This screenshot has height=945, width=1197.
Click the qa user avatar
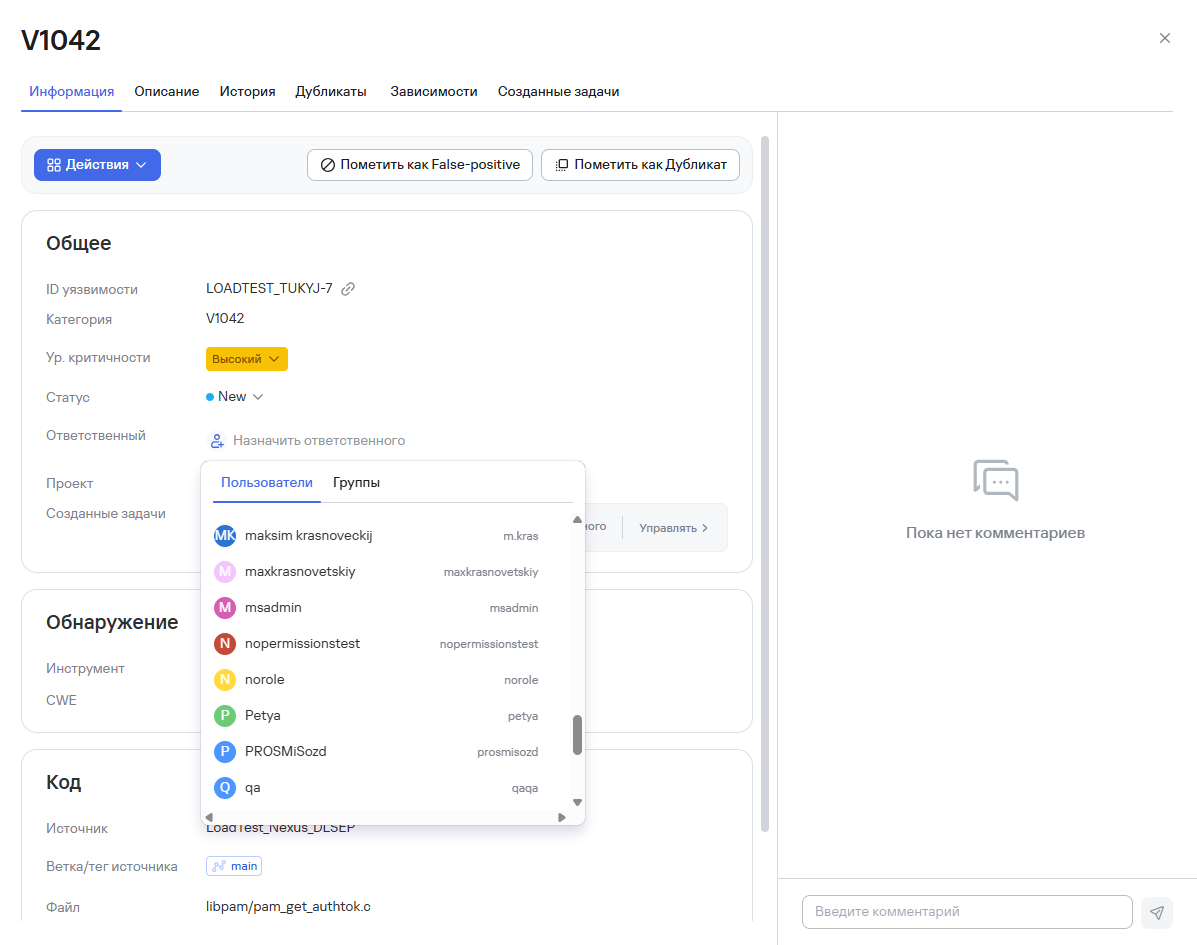pos(224,787)
